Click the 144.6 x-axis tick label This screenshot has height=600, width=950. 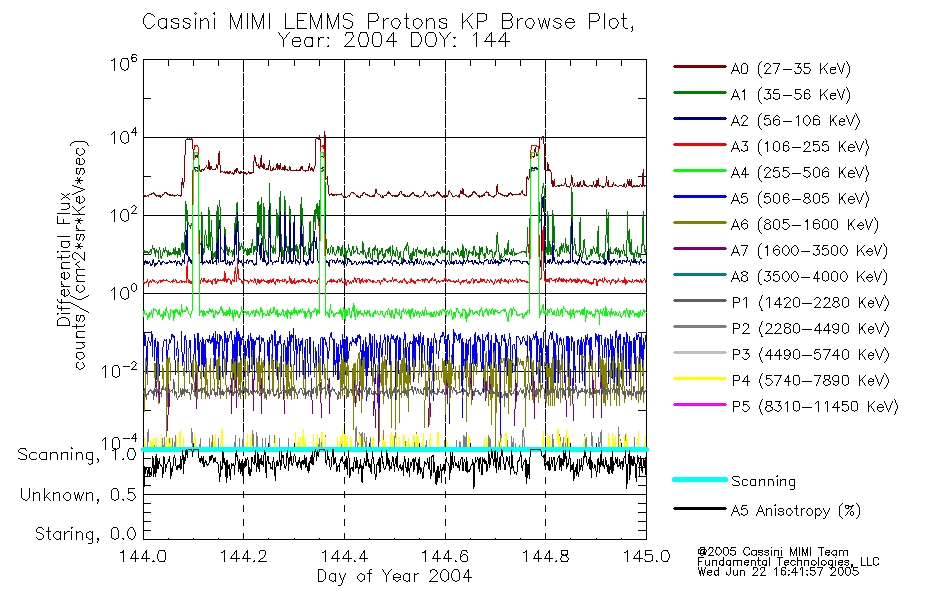point(445,556)
